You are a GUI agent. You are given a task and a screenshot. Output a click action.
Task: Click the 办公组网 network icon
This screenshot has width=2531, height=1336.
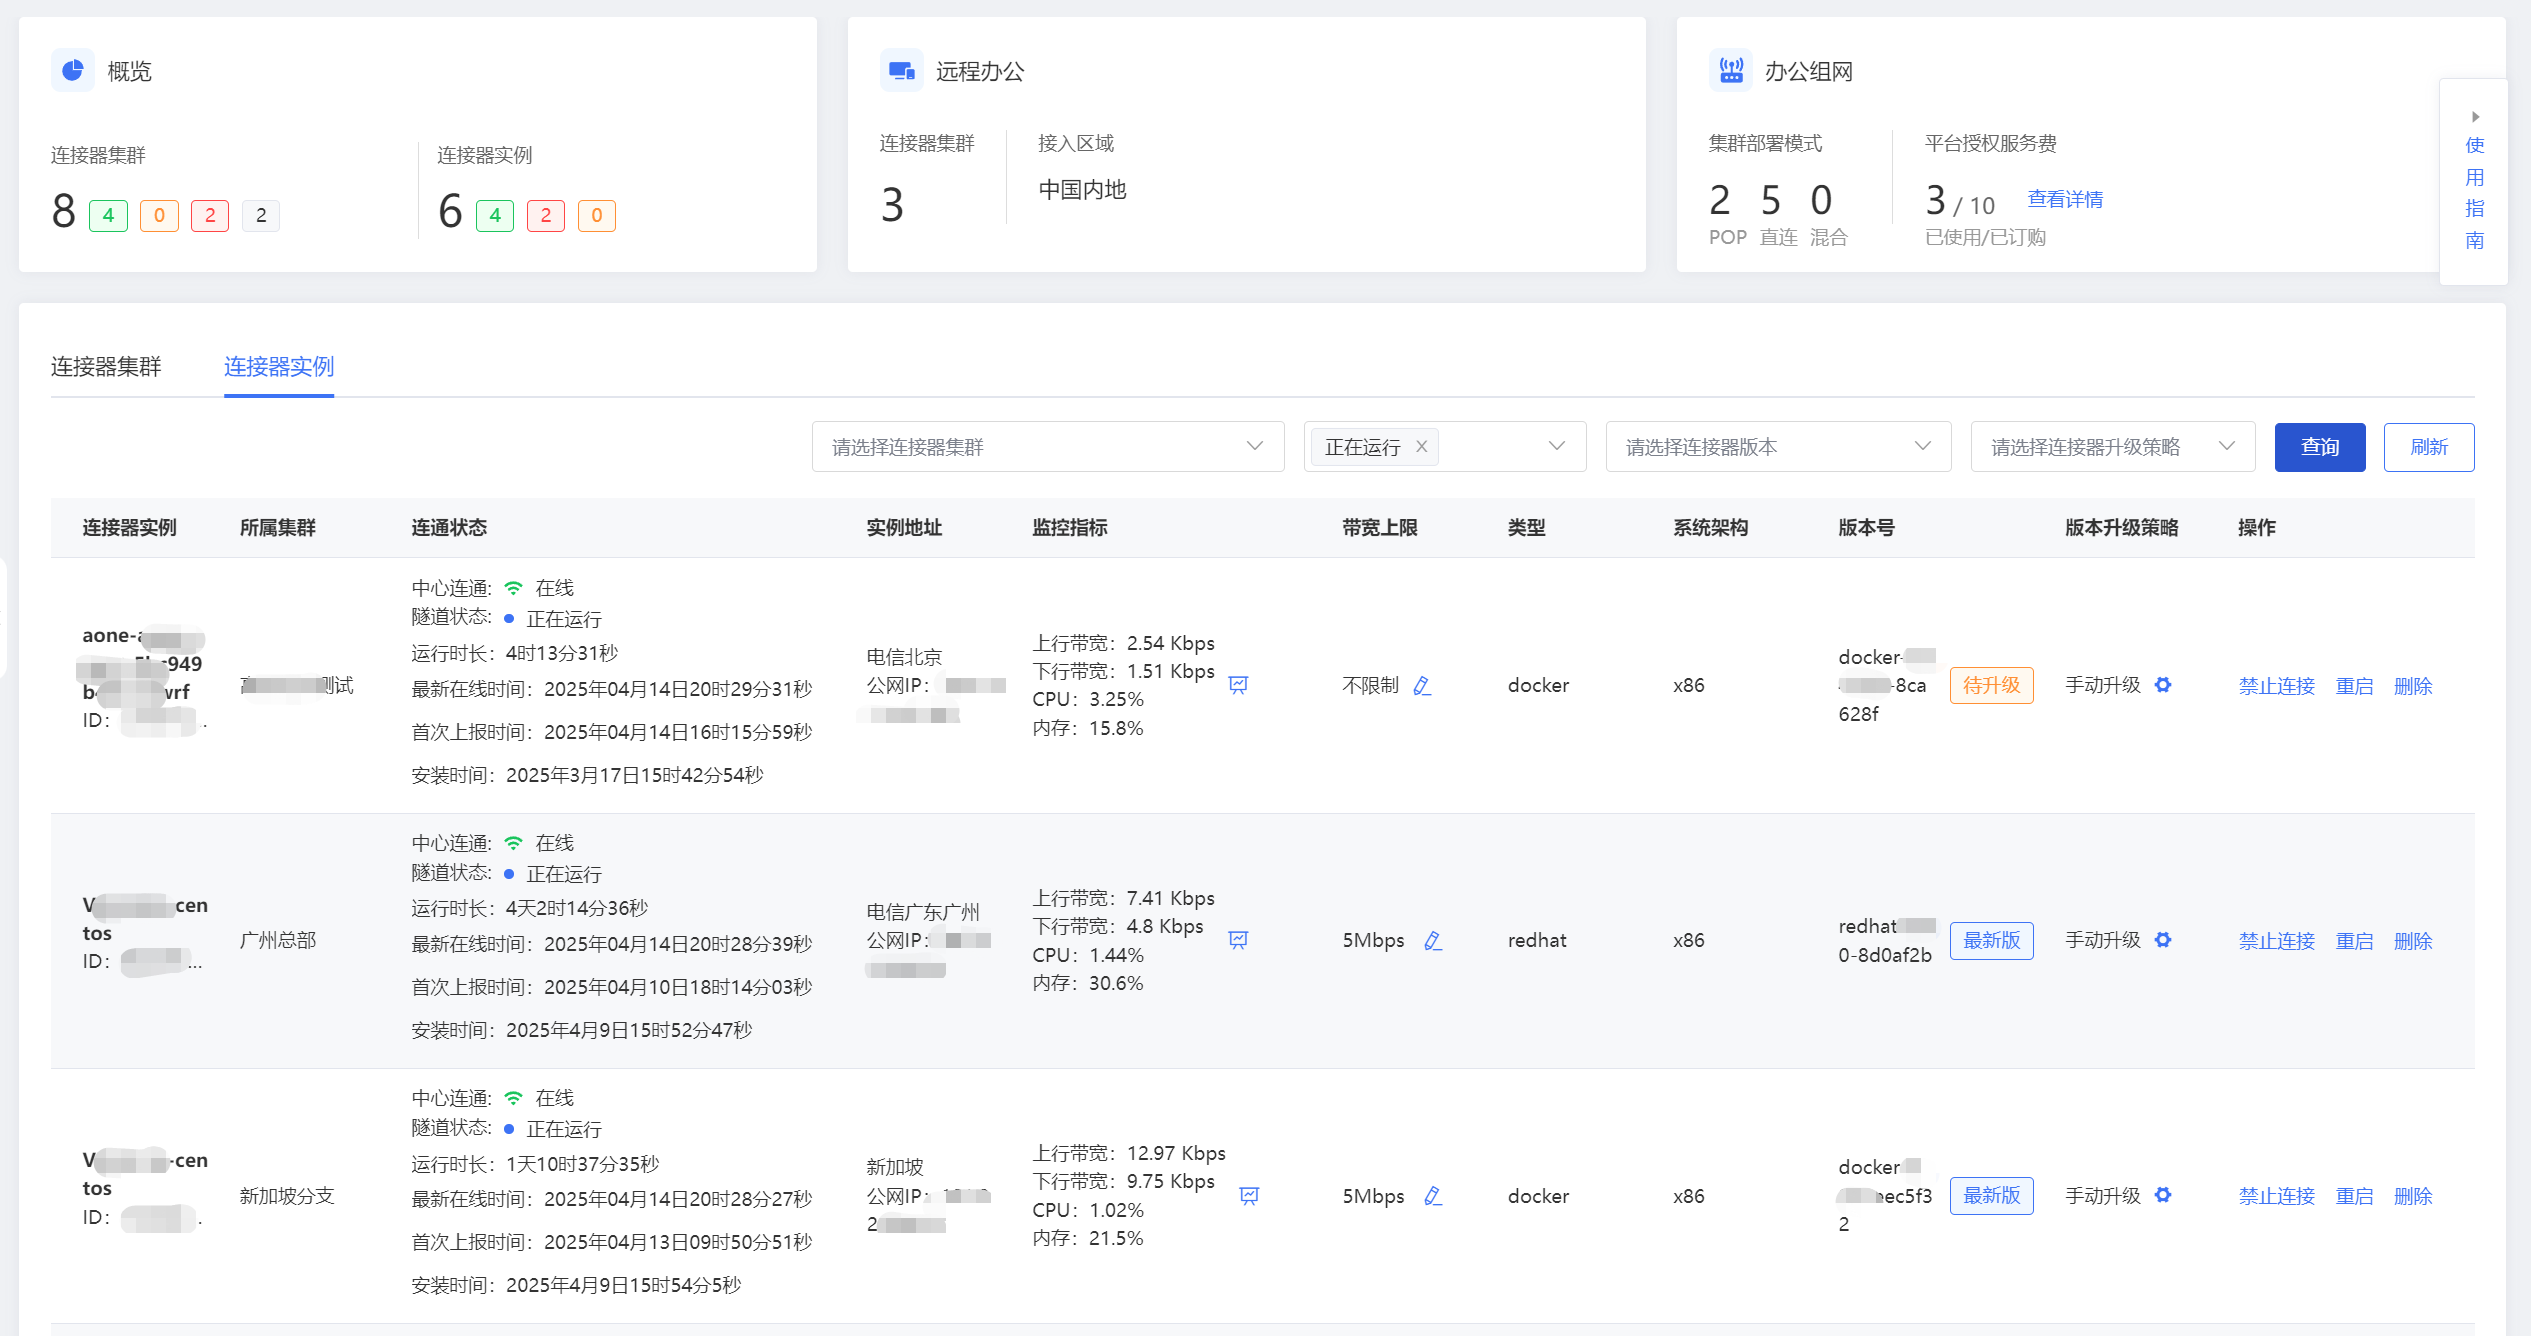pyautogui.click(x=1731, y=71)
